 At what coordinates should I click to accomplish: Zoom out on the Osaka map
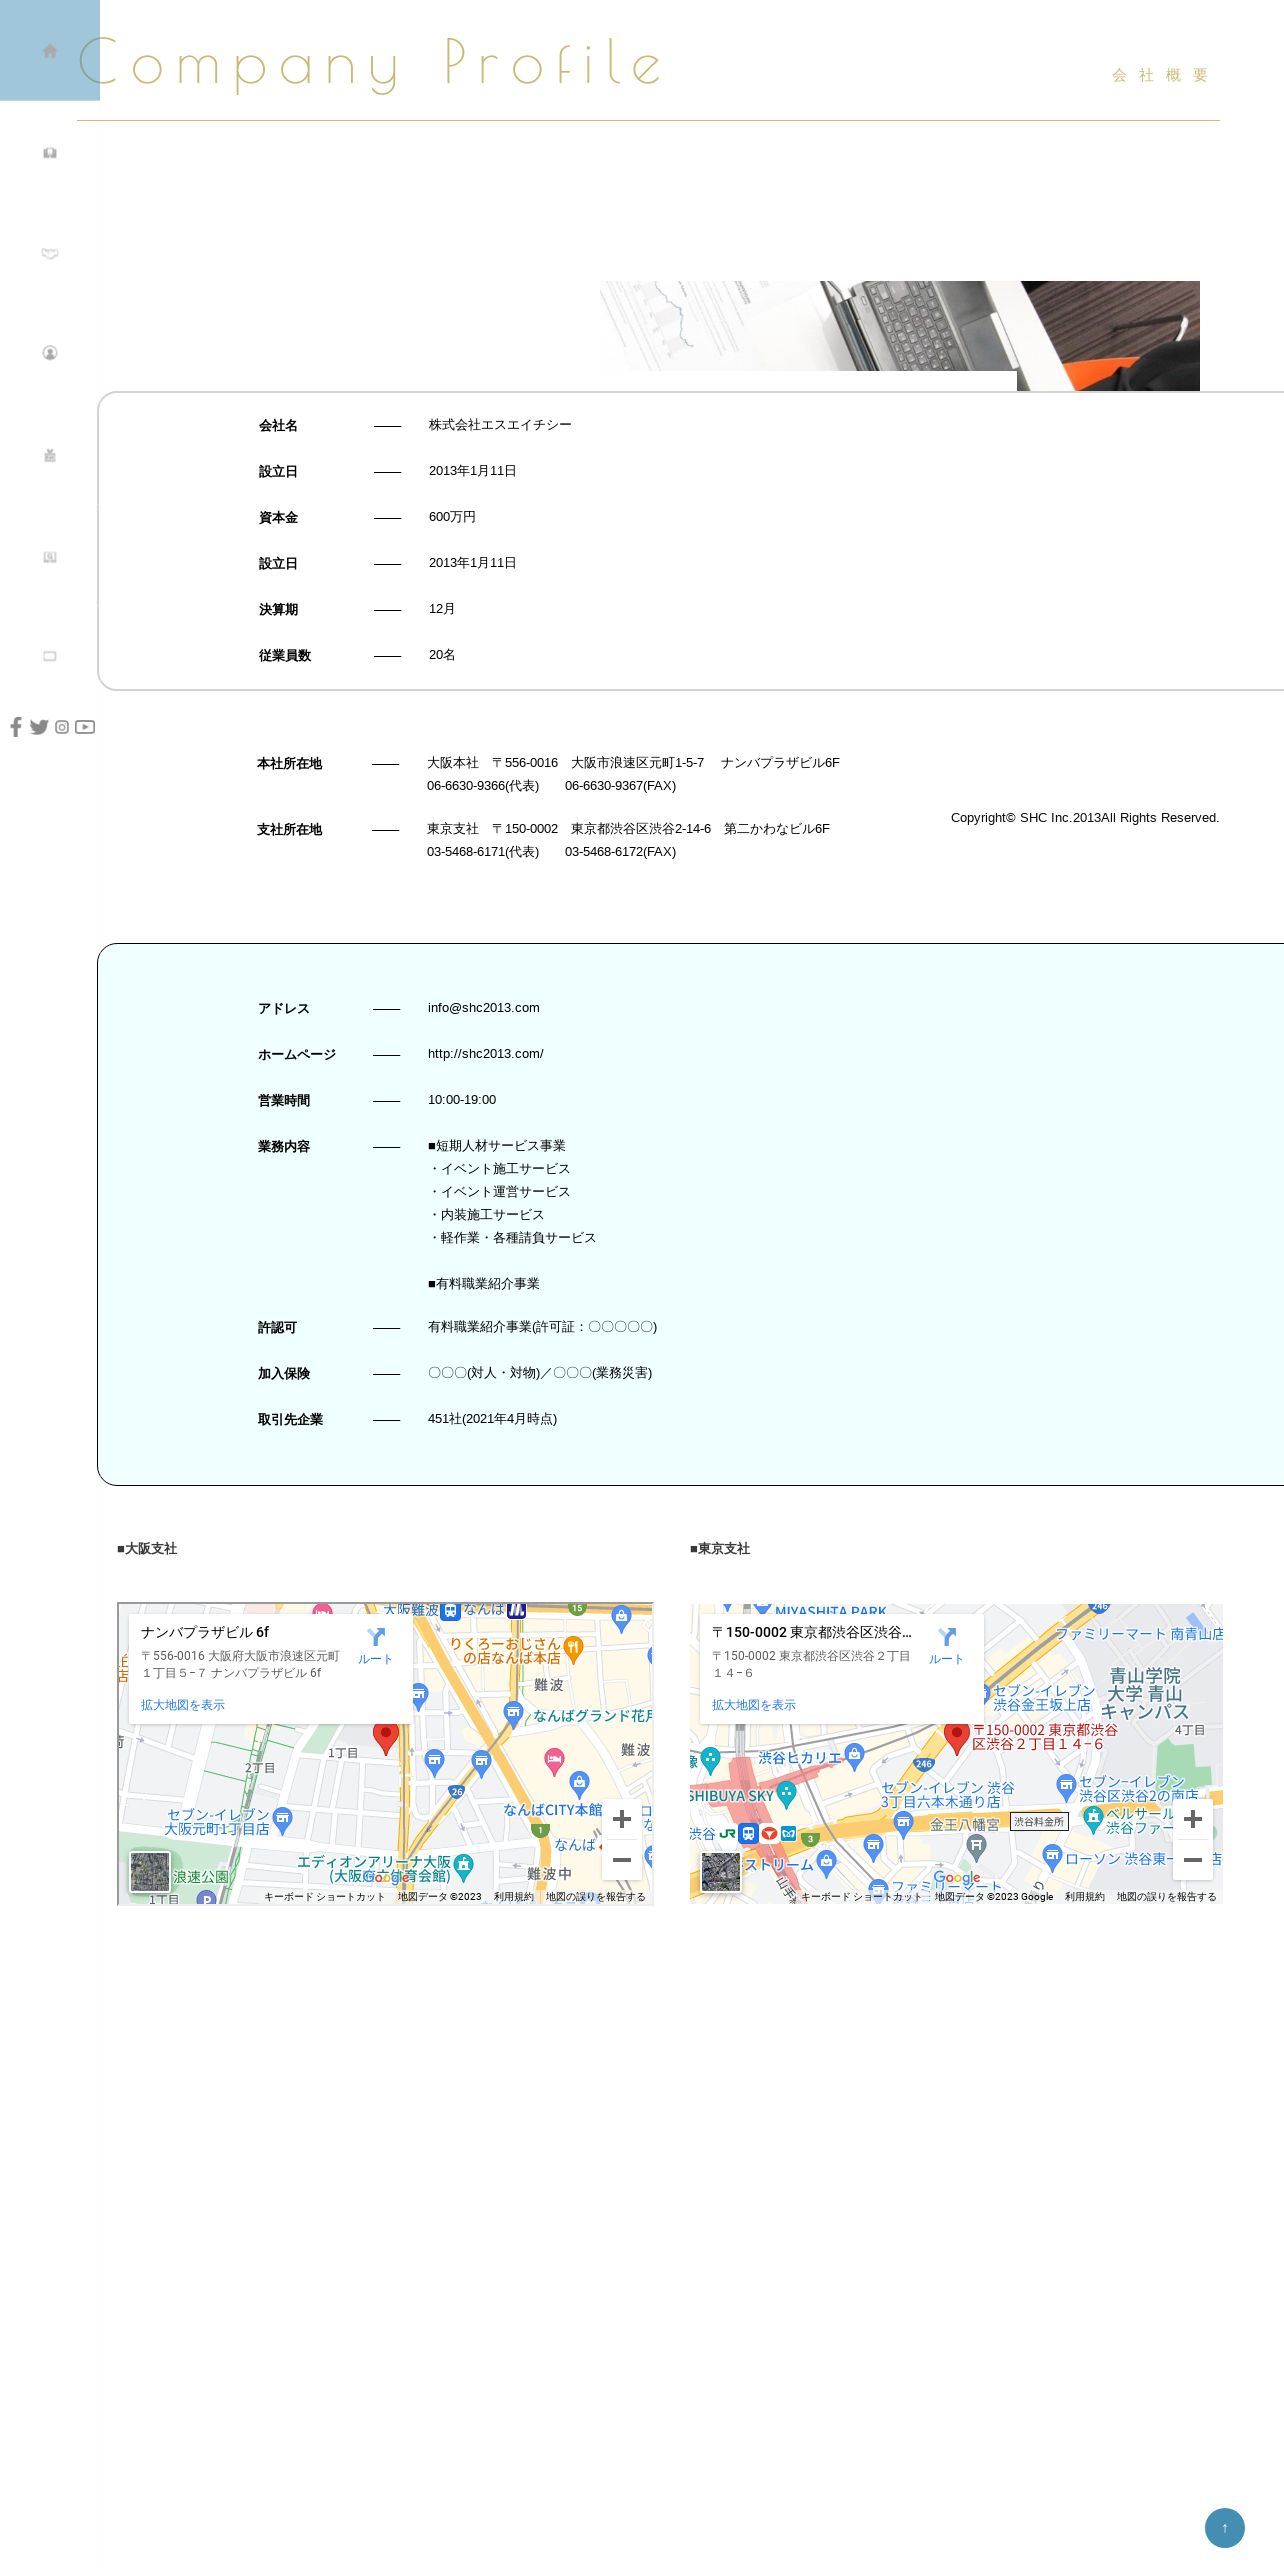point(622,1860)
